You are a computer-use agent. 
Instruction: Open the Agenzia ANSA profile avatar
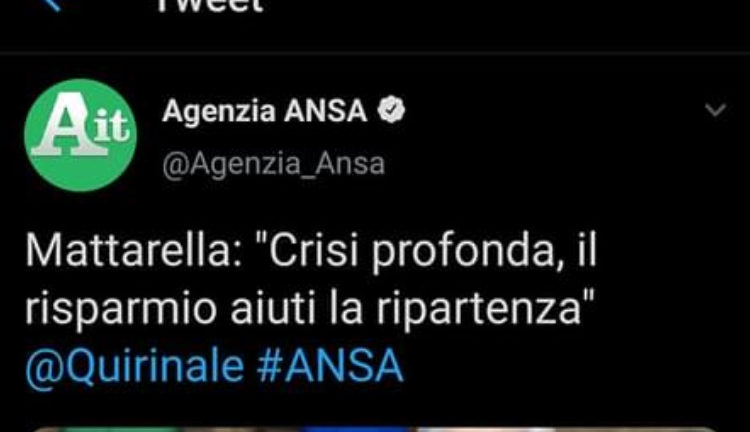[x=80, y=135]
